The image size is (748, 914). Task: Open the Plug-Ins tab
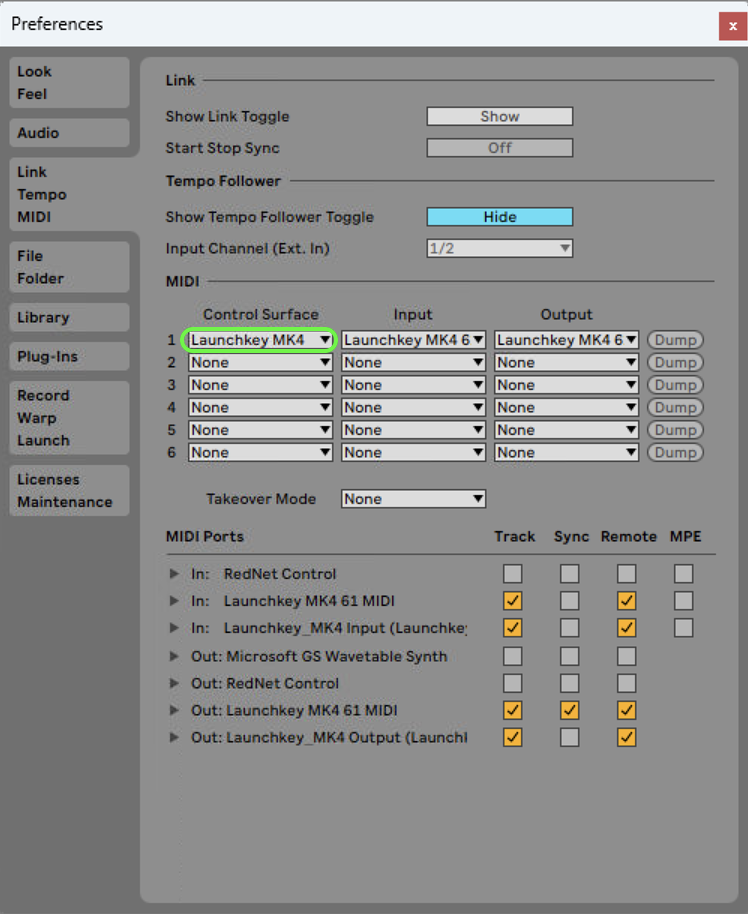[x=69, y=356]
